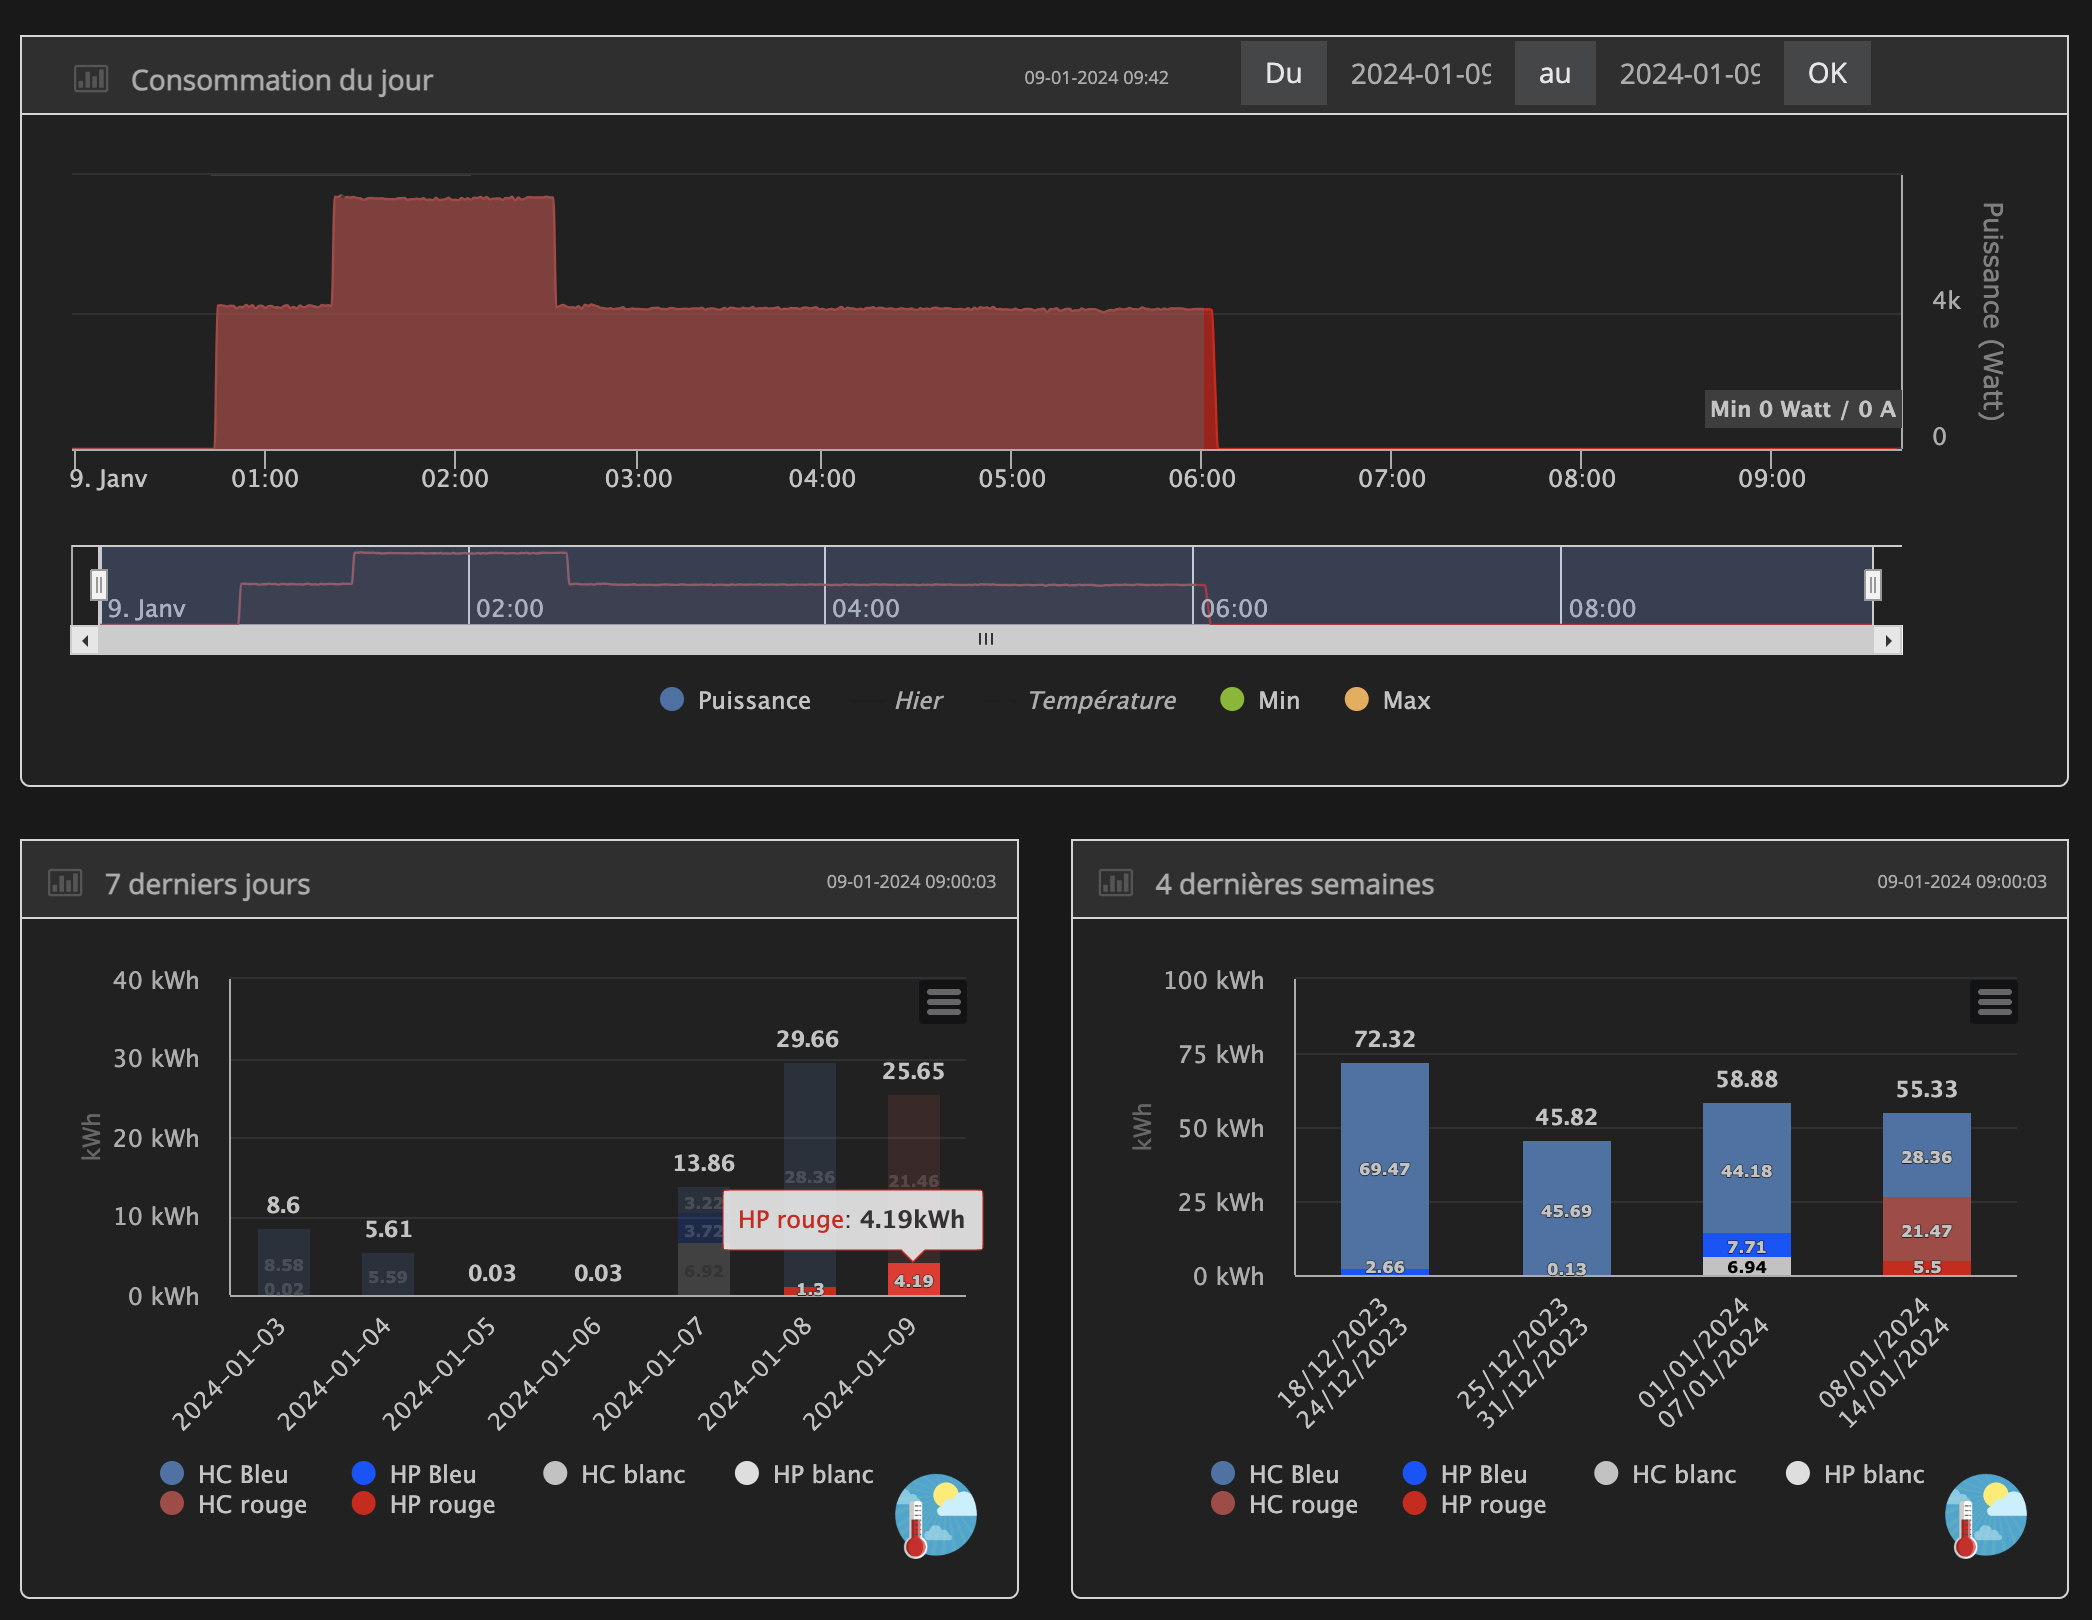Open hamburger menu in 4 dernières semaines chart

1994,1002
